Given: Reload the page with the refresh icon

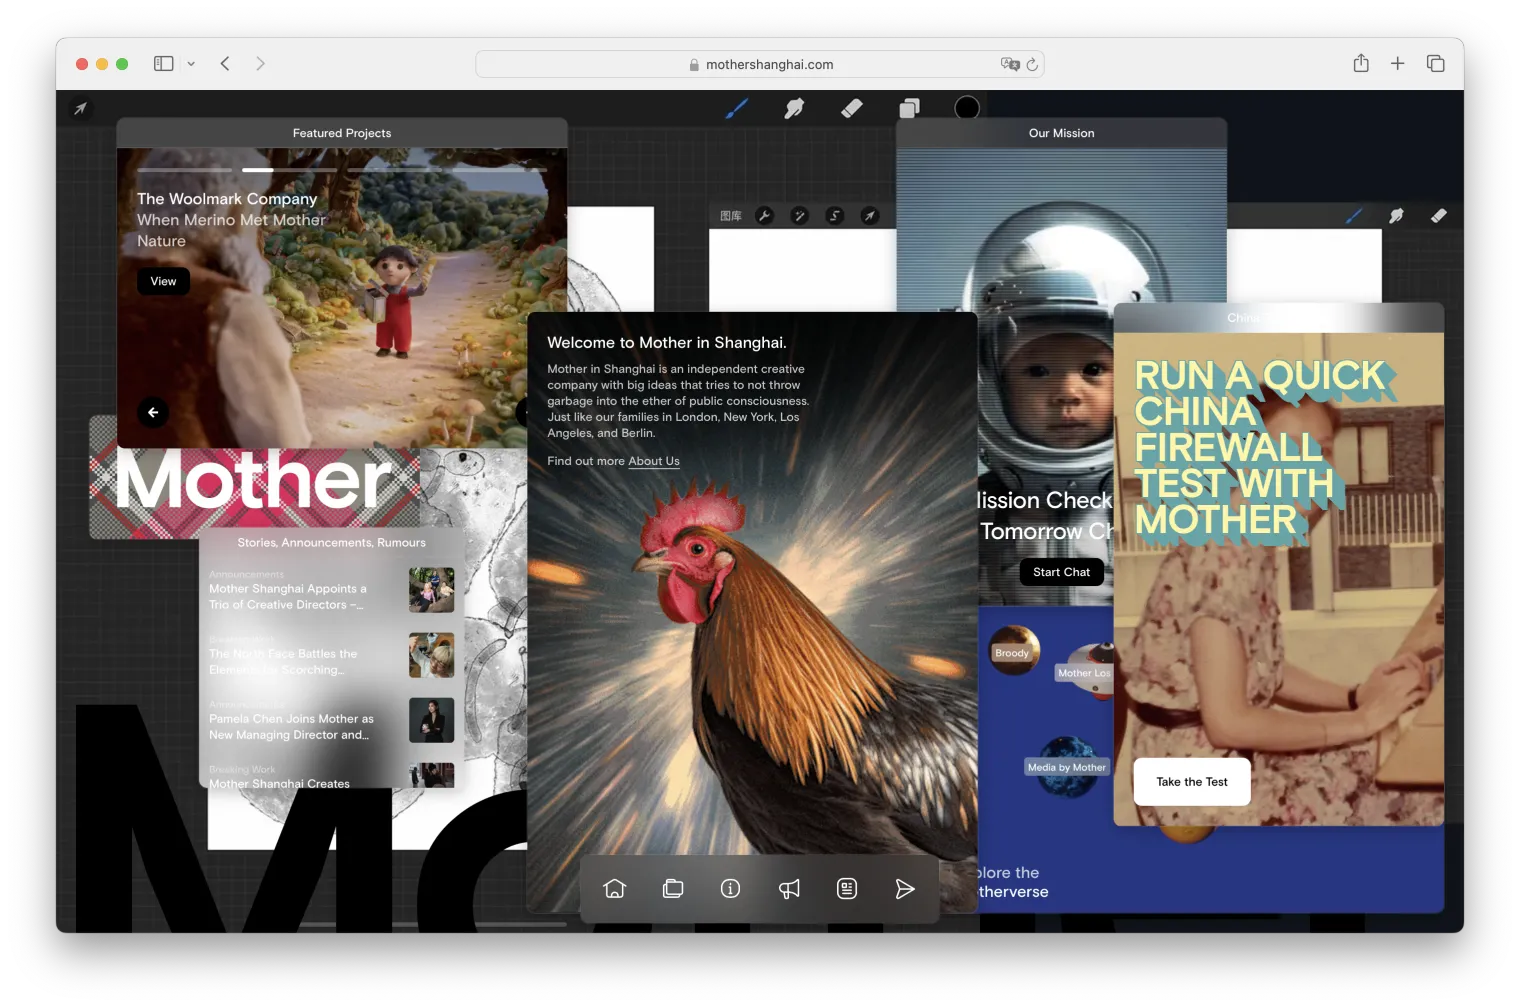Looking at the screenshot, I should point(1032,64).
